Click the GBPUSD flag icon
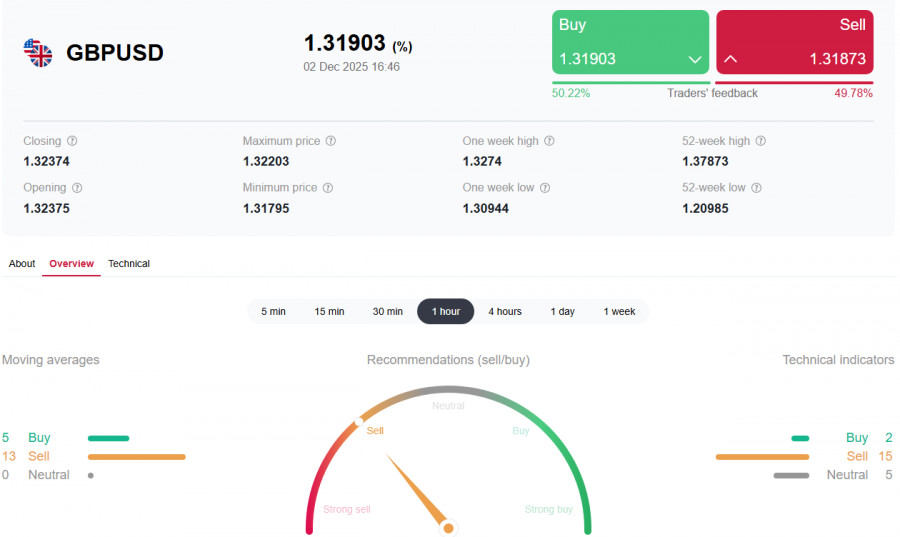Viewport: 900px width, 537px height. [x=38, y=53]
